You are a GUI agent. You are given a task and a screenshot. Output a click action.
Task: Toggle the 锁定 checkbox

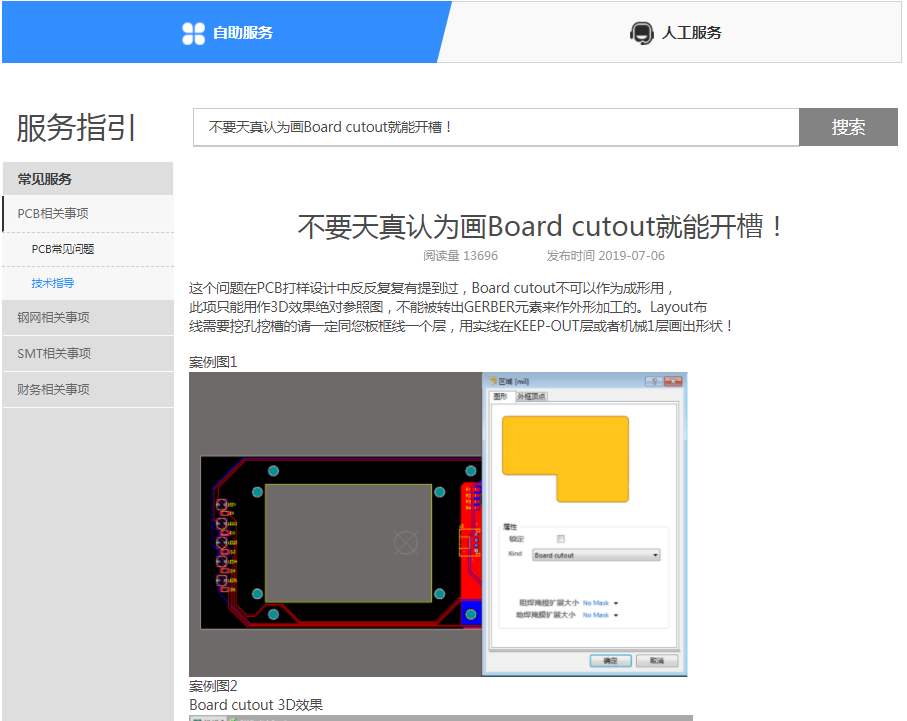(561, 539)
